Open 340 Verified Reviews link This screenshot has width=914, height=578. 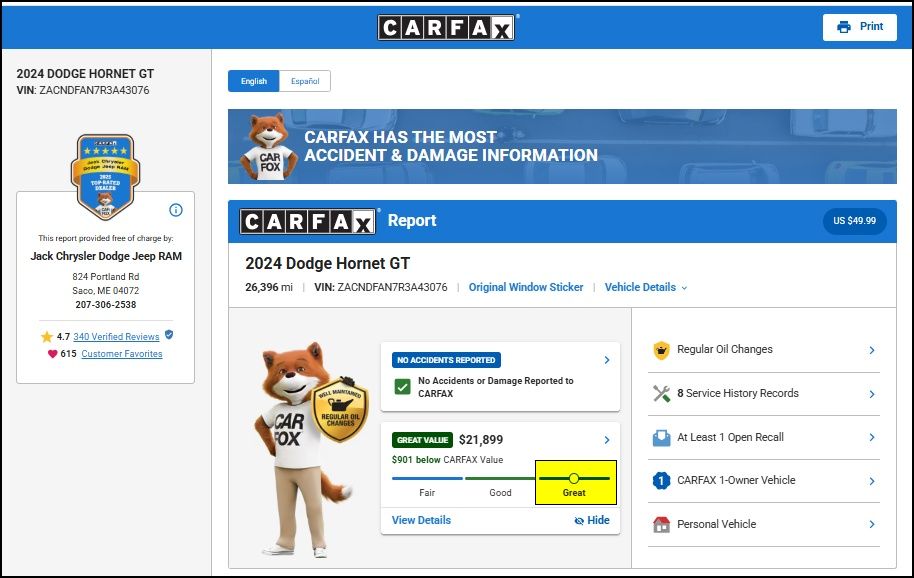[x=116, y=337]
